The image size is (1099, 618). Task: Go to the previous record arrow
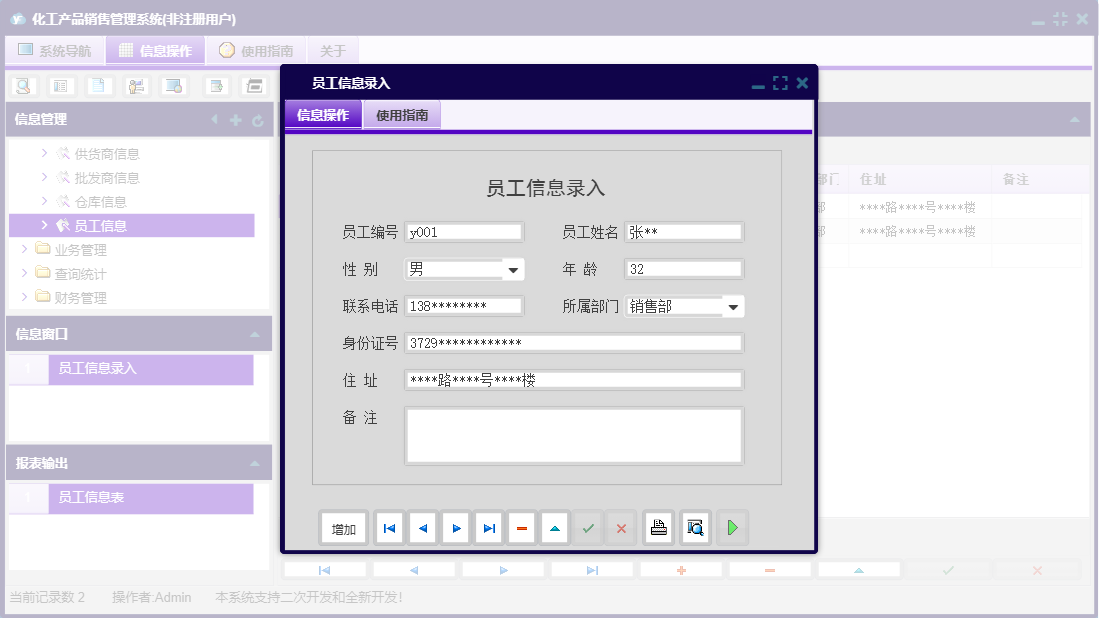click(x=422, y=527)
